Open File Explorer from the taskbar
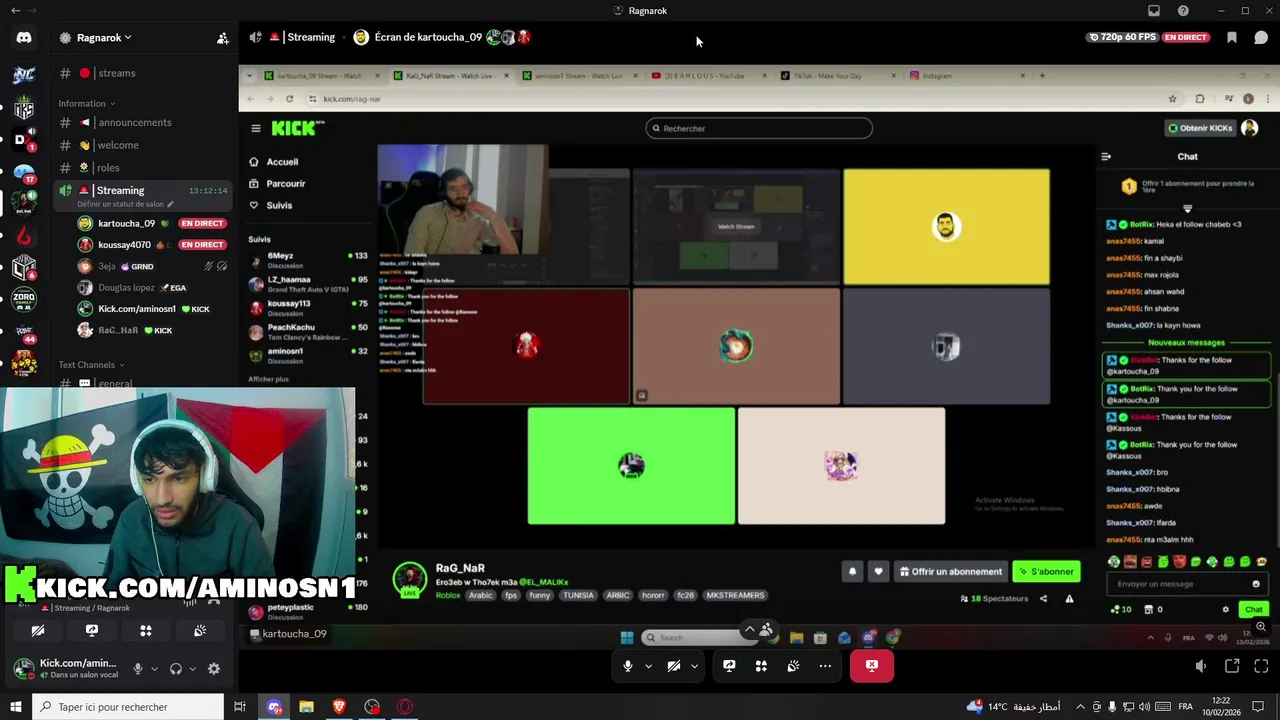This screenshot has width=1280, height=720. 306,707
